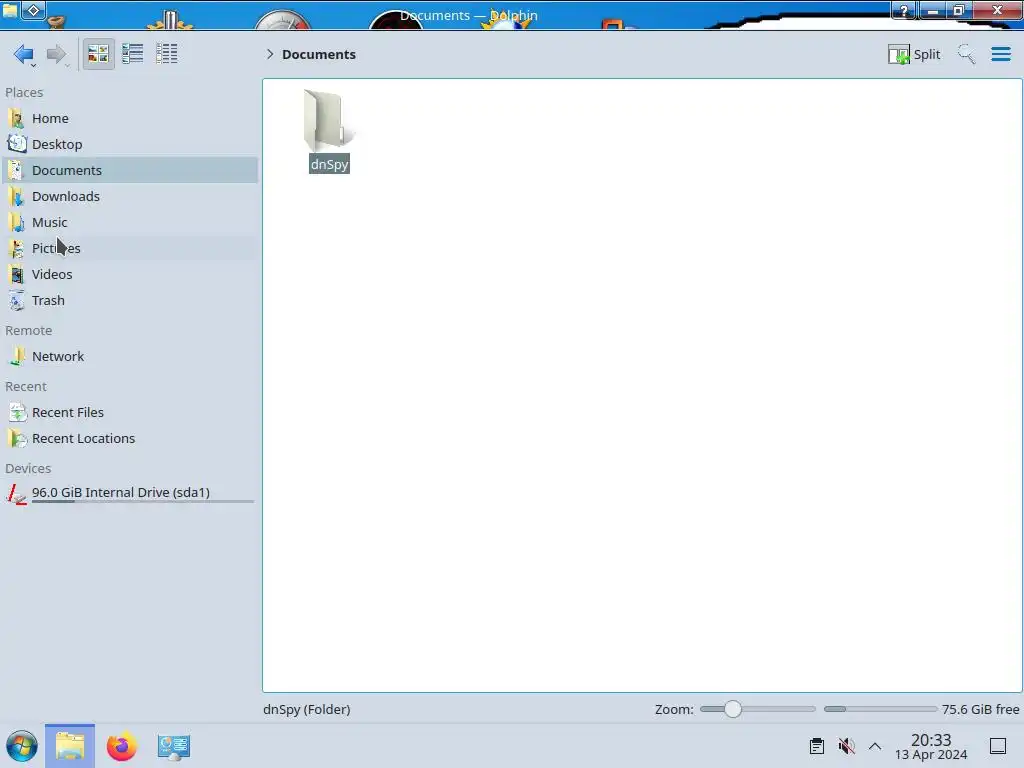Click the Home folder icon
This screenshot has height=768, width=1024.
coord(17,118)
